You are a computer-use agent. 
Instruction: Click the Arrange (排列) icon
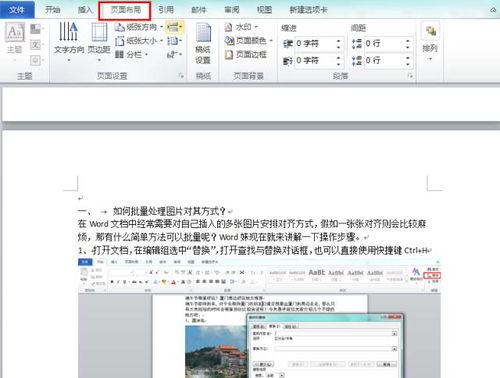coord(430,41)
